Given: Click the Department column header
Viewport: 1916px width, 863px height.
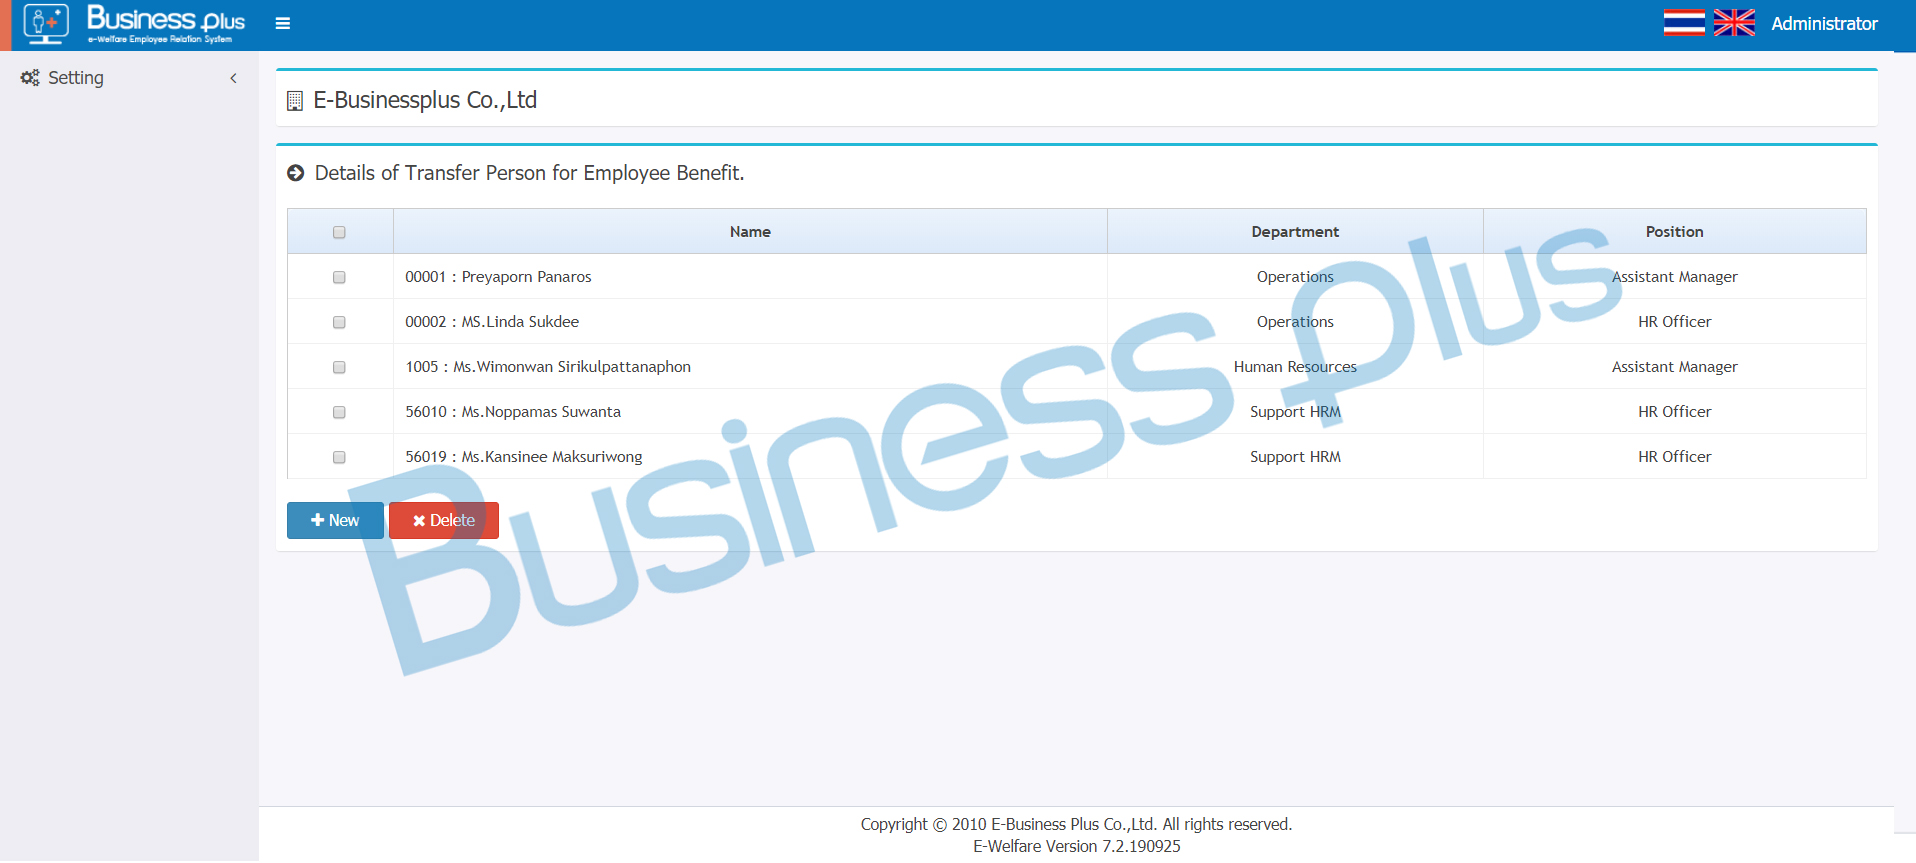Looking at the screenshot, I should [x=1295, y=231].
